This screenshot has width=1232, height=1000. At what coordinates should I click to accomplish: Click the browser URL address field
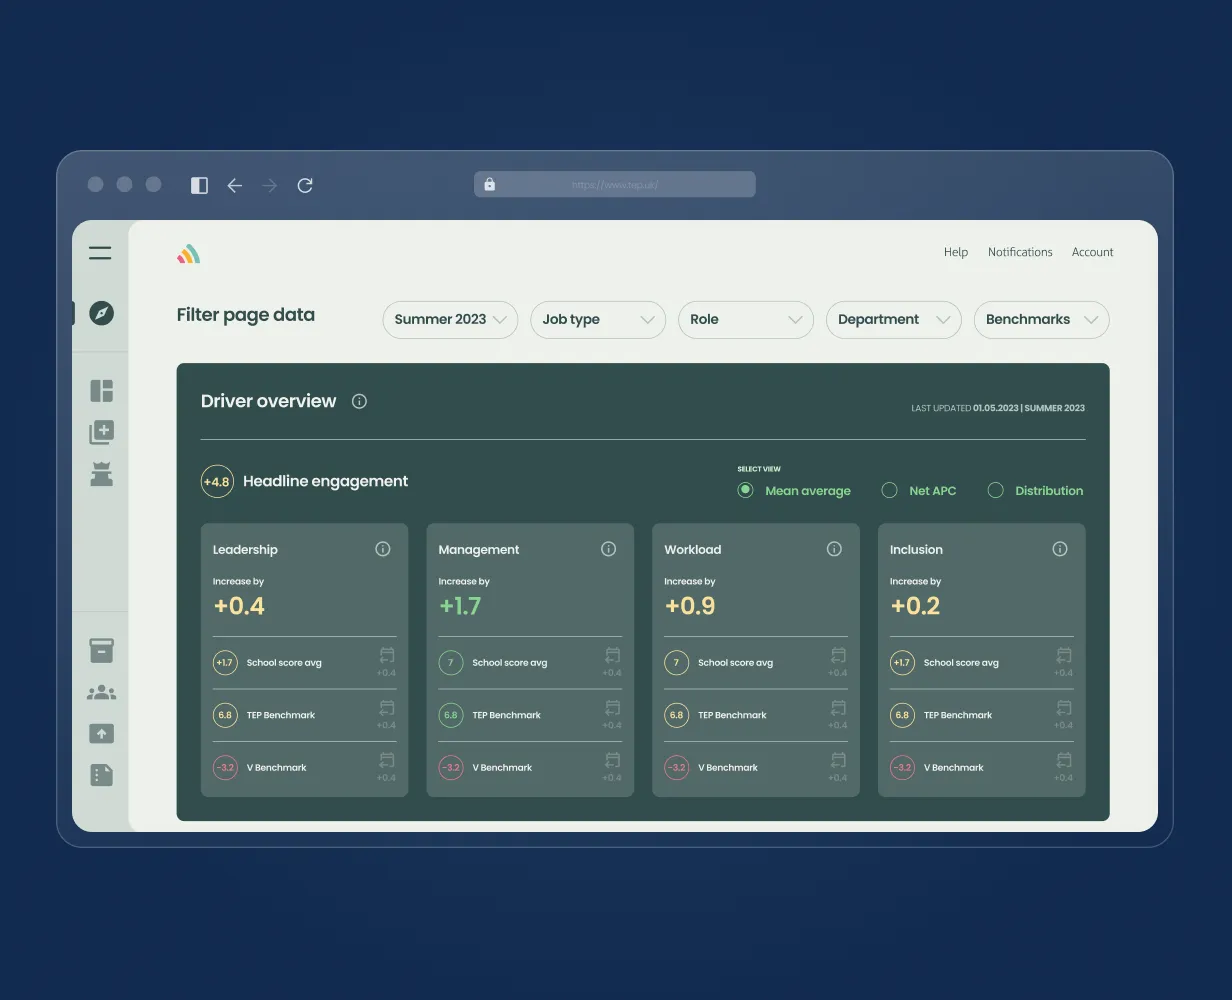pyautogui.click(x=614, y=184)
